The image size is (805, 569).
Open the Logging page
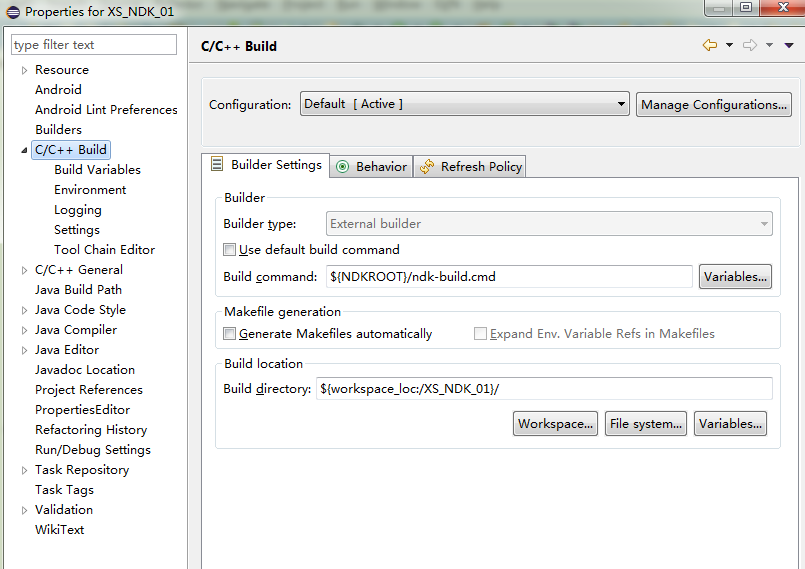[x=78, y=210]
